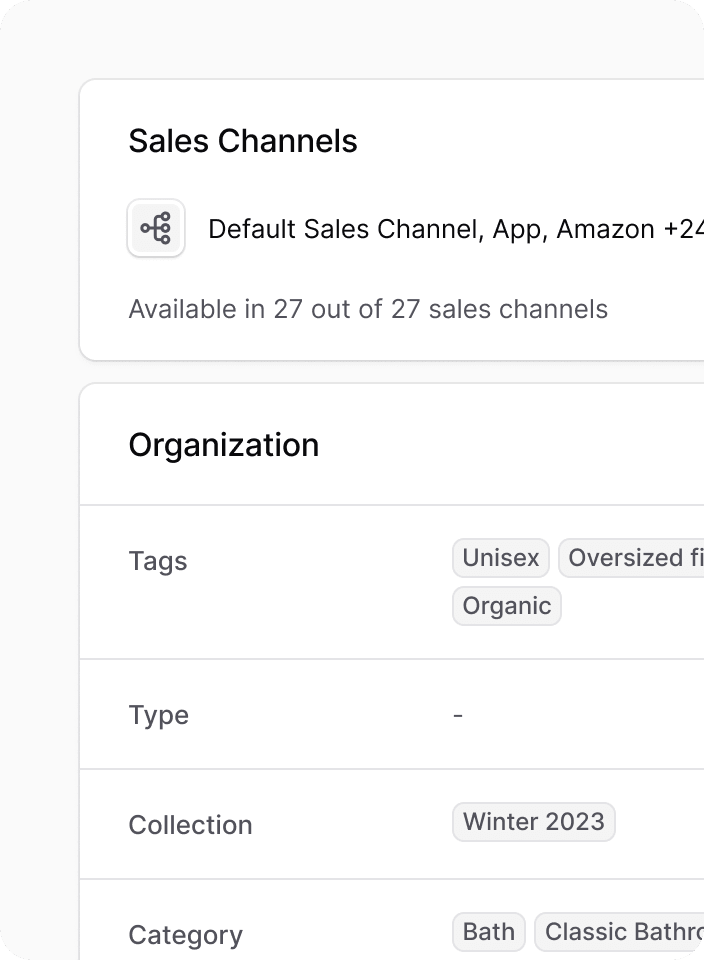Click the Organization section heading
The width and height of the screenshot is (704, 960).
coord(224,445)
